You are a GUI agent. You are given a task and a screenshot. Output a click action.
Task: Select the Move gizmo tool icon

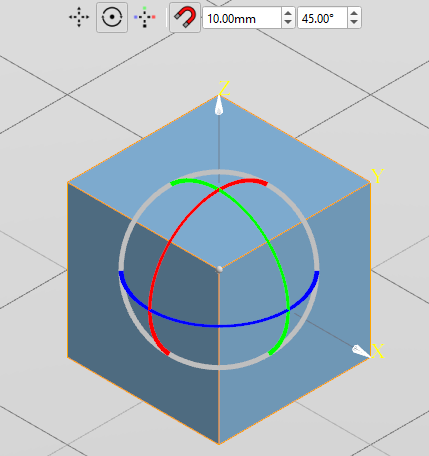[x=79, y=17]
